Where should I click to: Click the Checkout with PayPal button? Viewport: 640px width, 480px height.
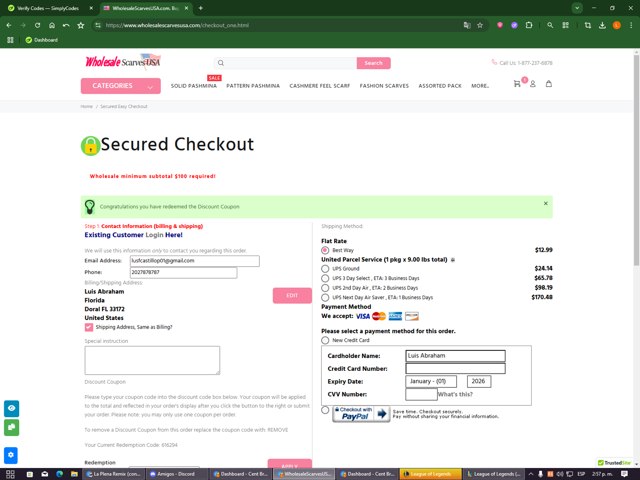coord(361,414)
